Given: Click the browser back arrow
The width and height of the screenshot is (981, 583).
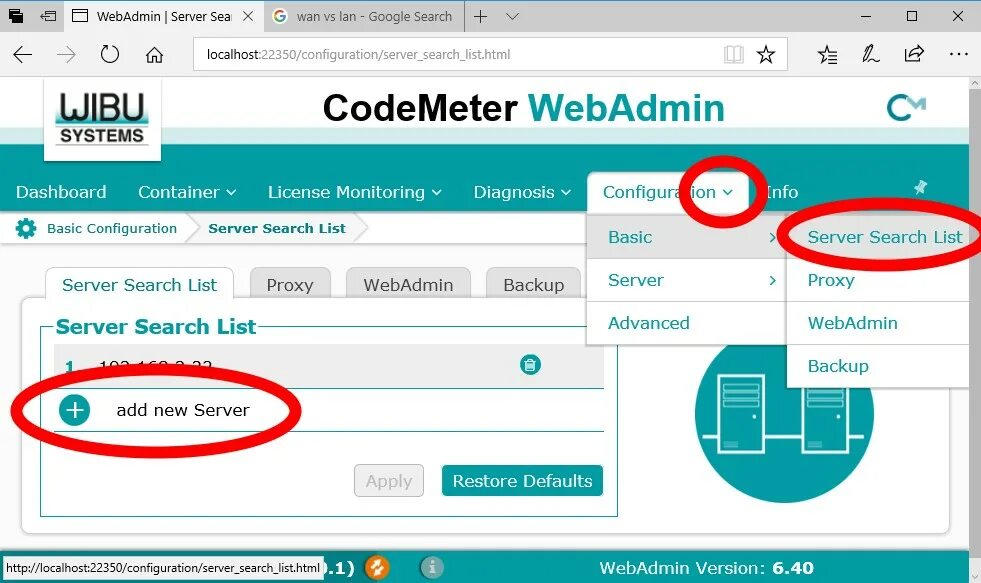Looking at the screenshot, I should tap(23, 55).
